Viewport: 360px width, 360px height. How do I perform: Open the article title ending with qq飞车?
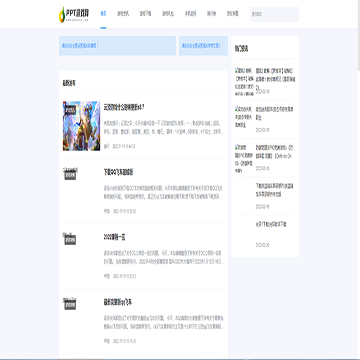118,303
